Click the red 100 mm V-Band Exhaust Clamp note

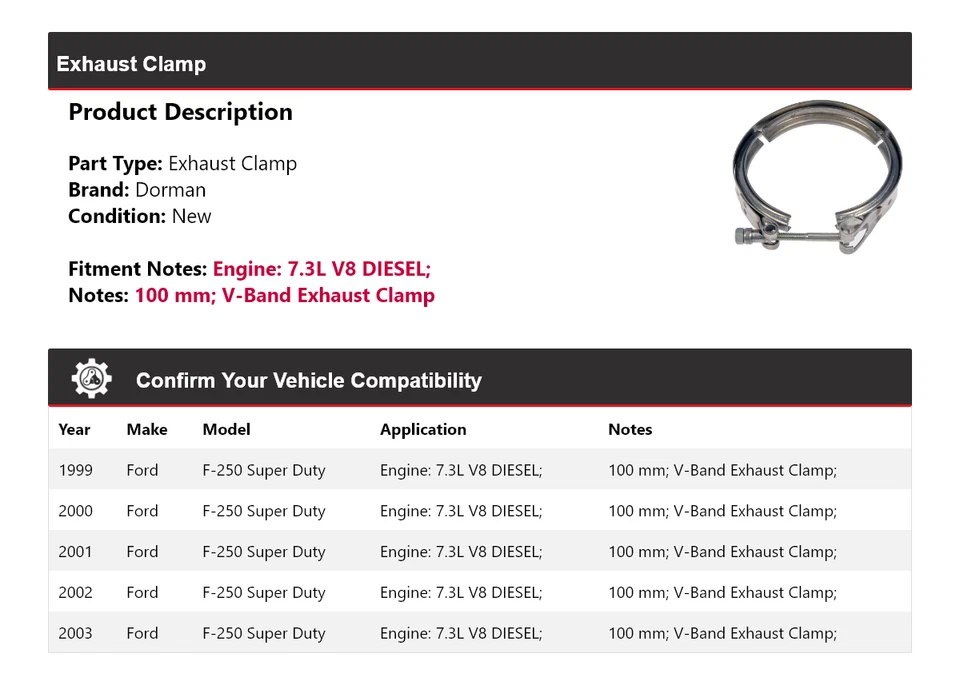click(284, 295)
